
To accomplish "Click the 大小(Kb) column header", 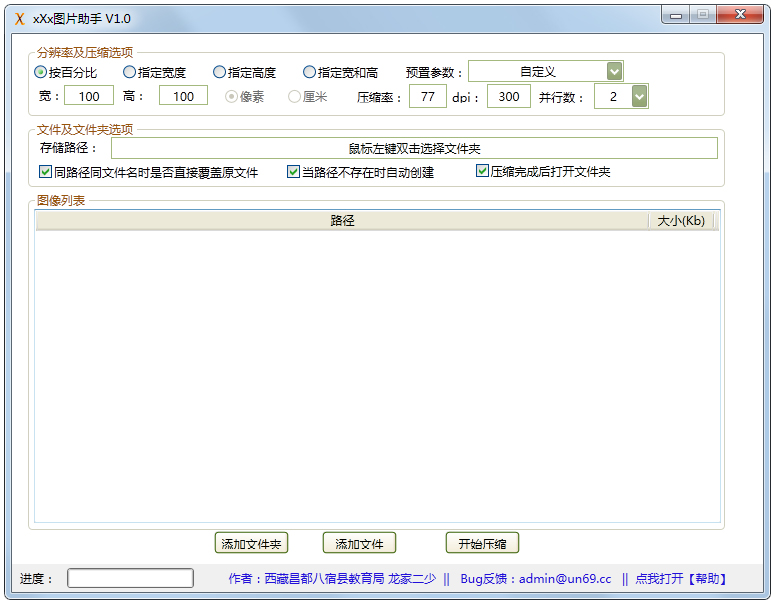I will pos(681,221).
